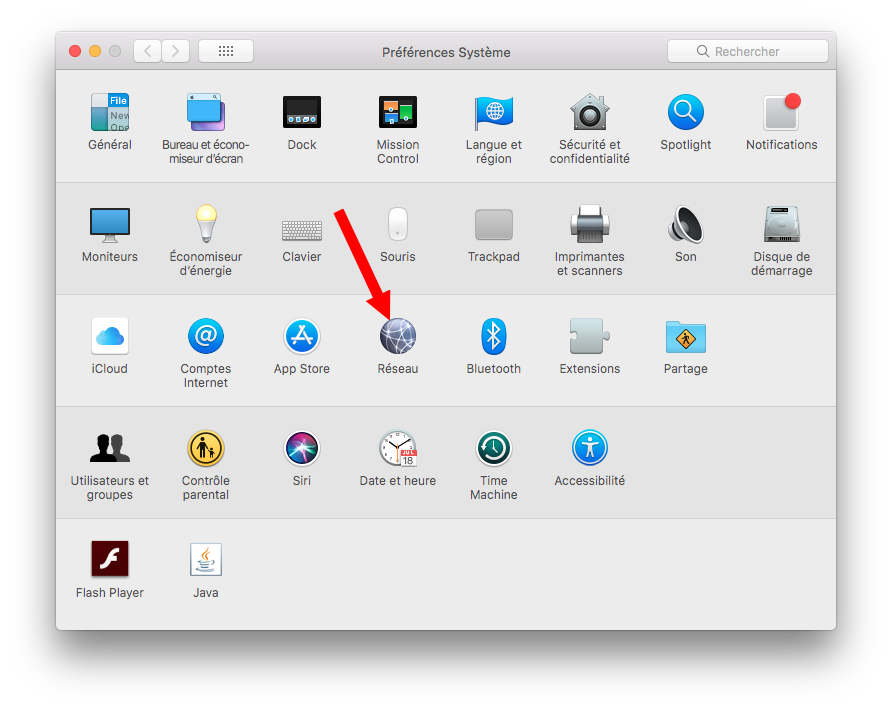The height and width of the screenshot is (710, 892).
Task: Open Utilisateurs et groupes pane
Action: (110, 448)
